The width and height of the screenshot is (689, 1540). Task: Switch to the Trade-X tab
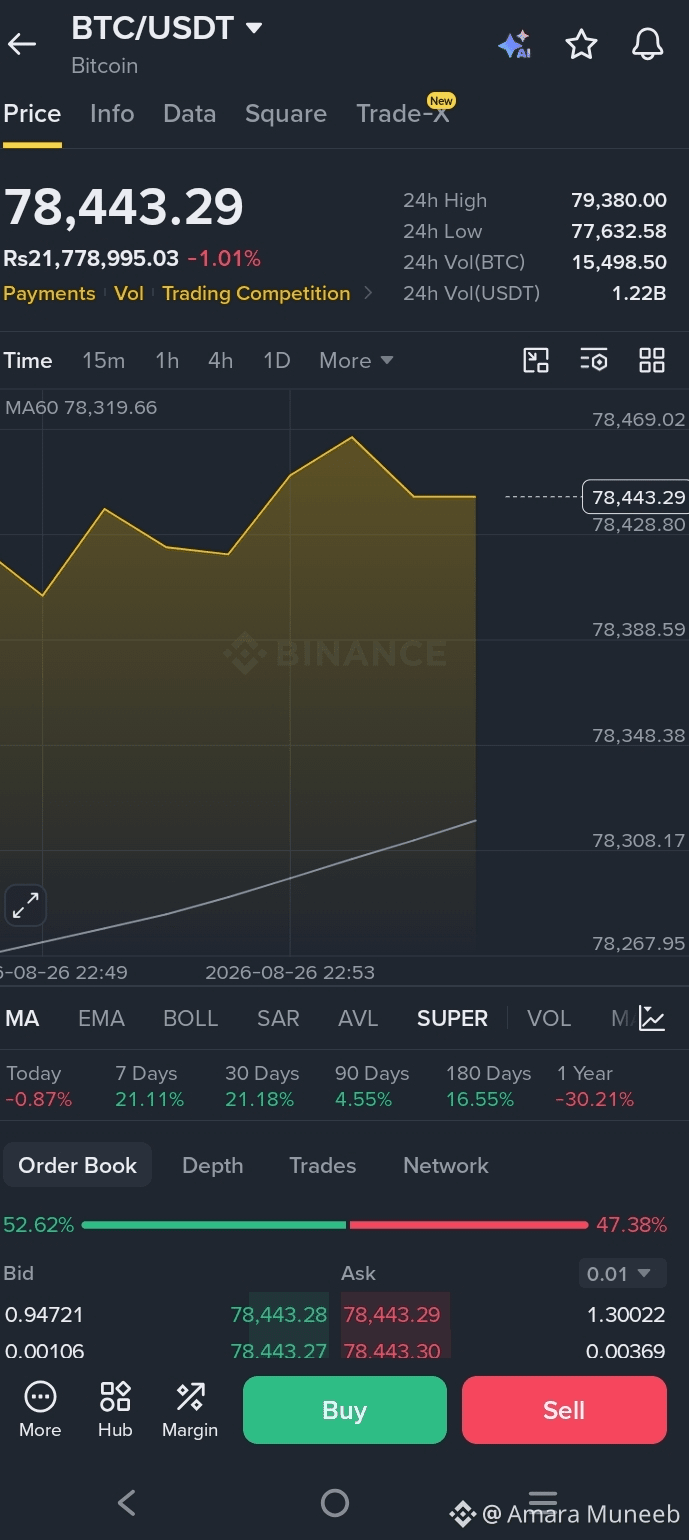405,112
